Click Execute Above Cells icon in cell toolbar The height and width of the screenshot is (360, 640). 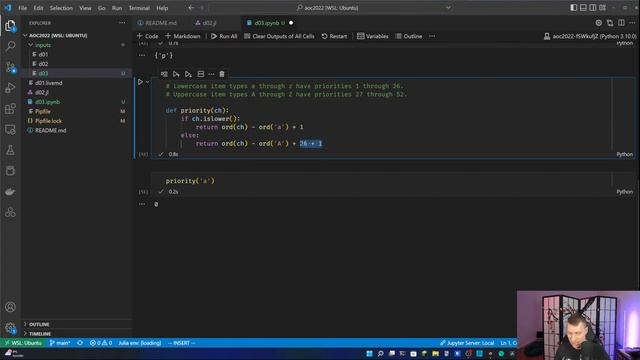coord(176,74)
